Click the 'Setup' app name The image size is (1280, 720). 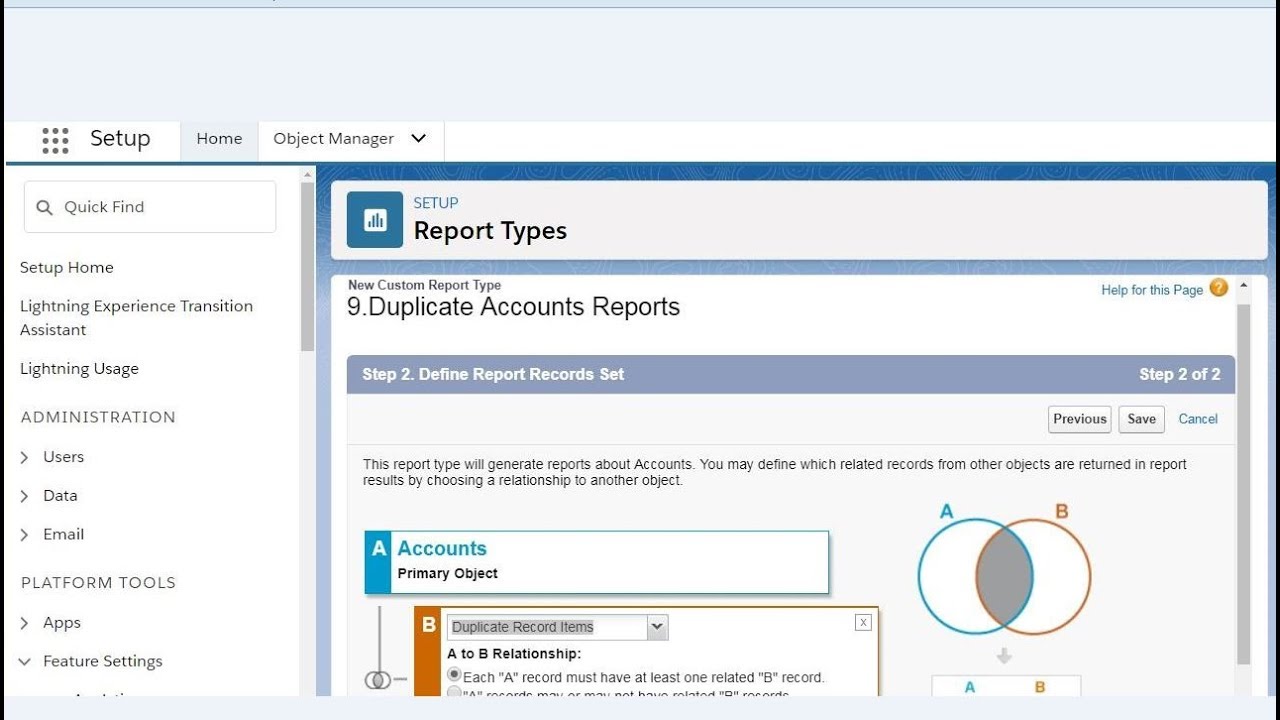click(x=120, y=139)
